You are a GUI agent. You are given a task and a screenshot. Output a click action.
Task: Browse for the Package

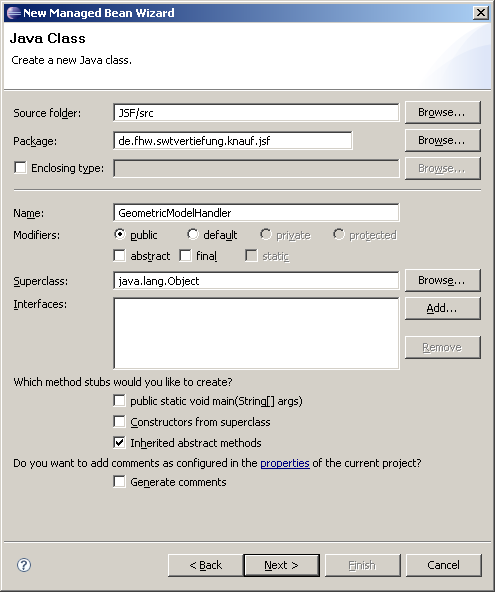coord(443,140)
